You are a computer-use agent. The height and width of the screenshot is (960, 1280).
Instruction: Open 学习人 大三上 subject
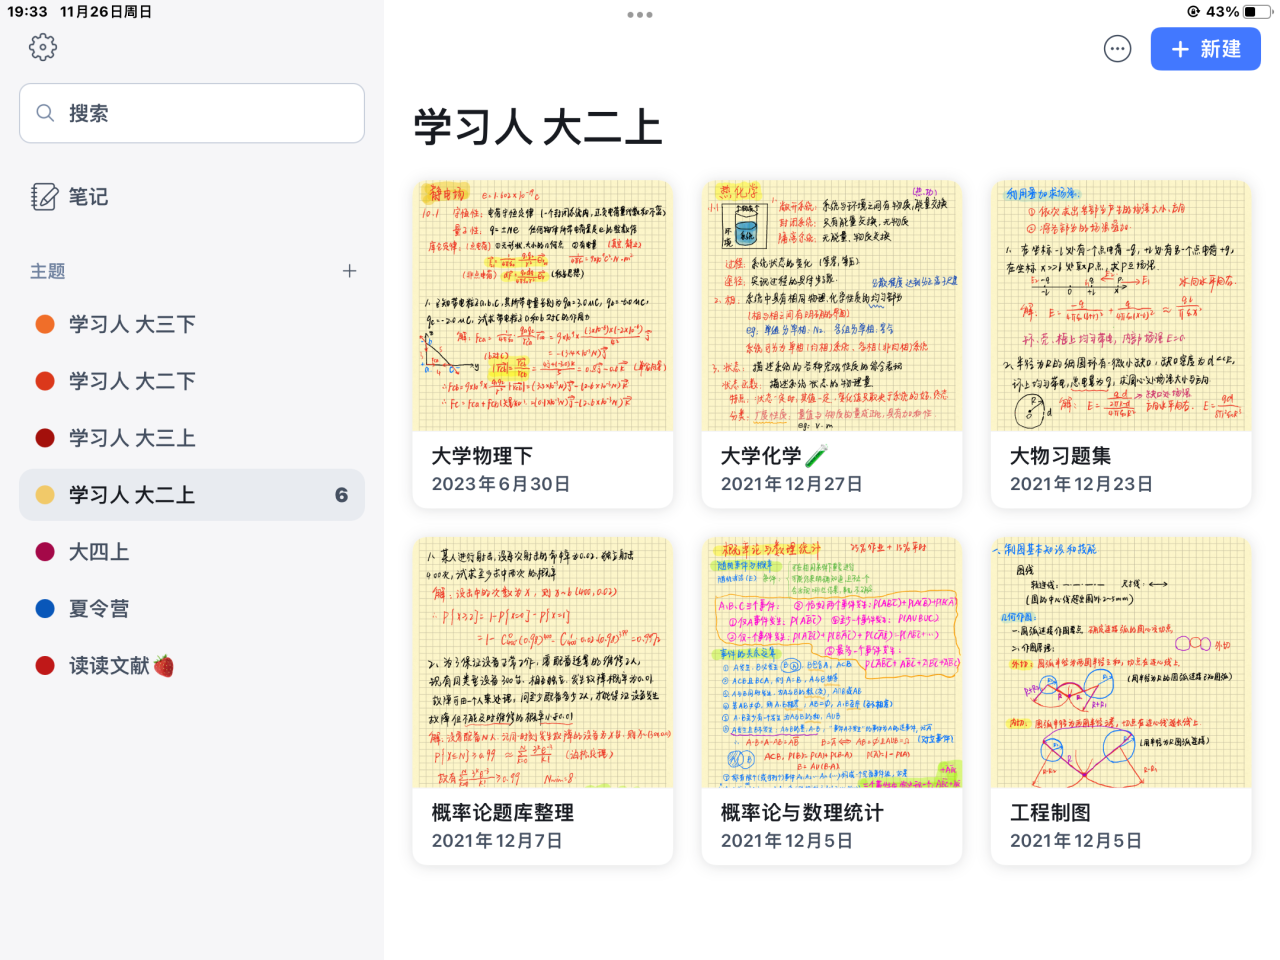[x=132, y=438]
